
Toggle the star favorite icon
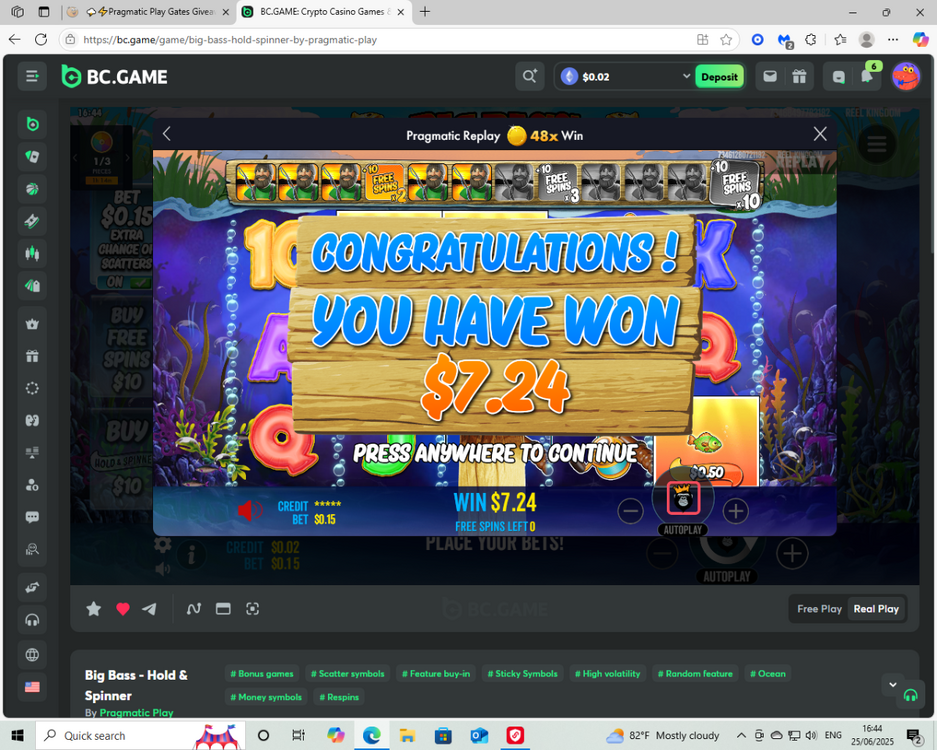pyautogui.click(x=94, y=609)
